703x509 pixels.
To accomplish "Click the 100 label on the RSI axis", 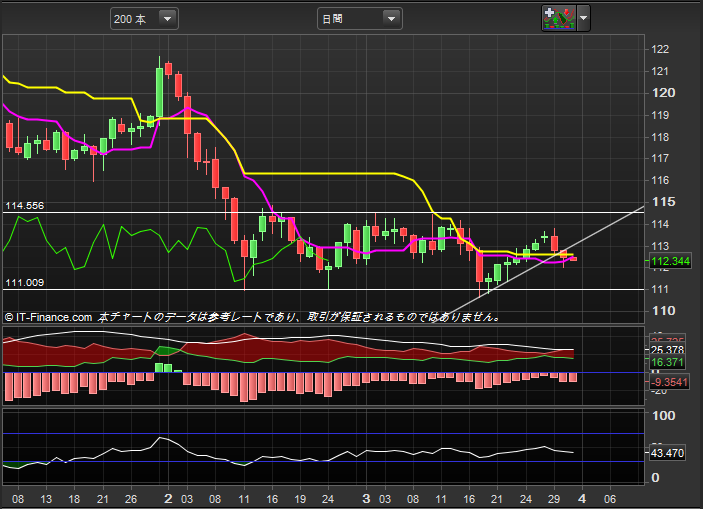I will pyautogui.click(x=664, y=416).
